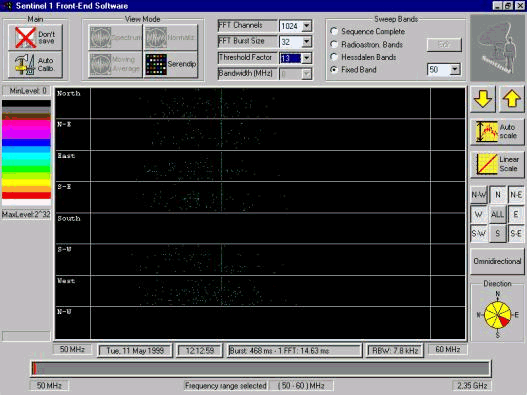The width and height of the screenshot is (527, 395).
Task: Open FFT Burst Size dropdown
Action: tap(307, 42)
